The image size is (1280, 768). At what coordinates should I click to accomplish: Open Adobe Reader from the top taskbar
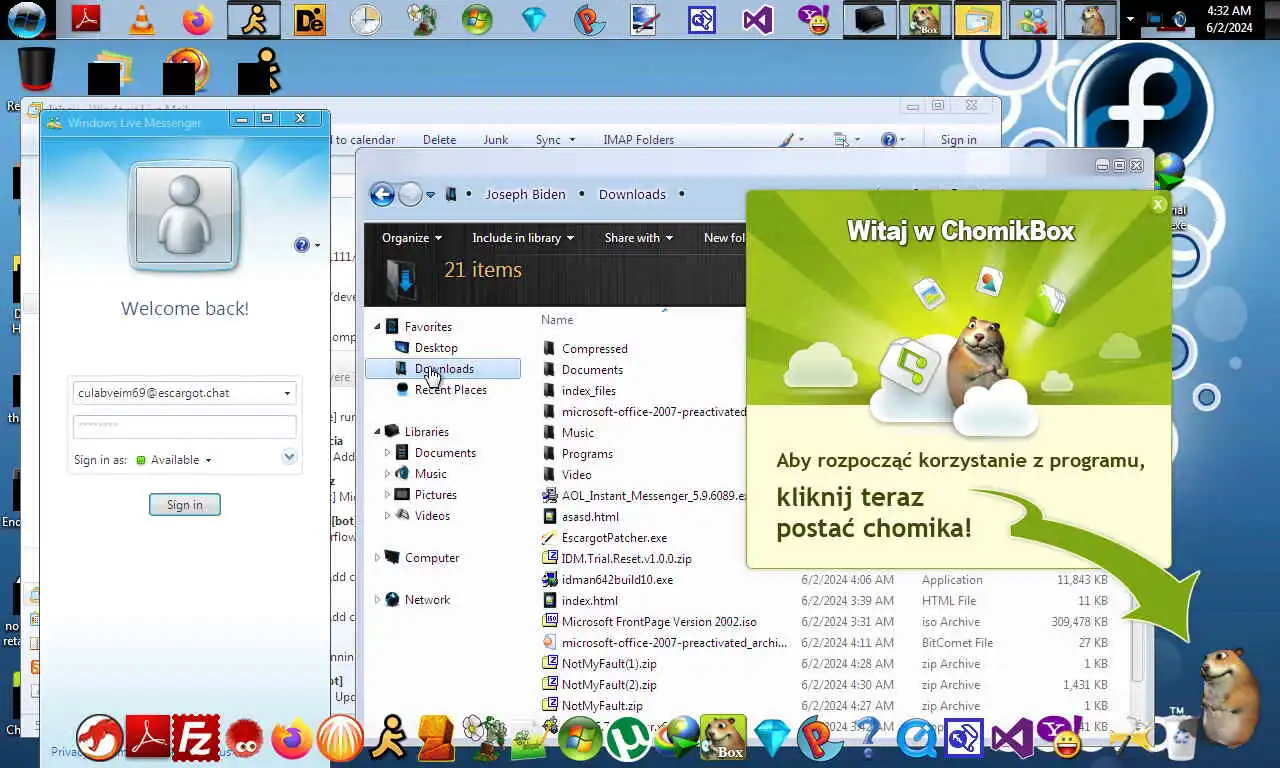point(87,18)
